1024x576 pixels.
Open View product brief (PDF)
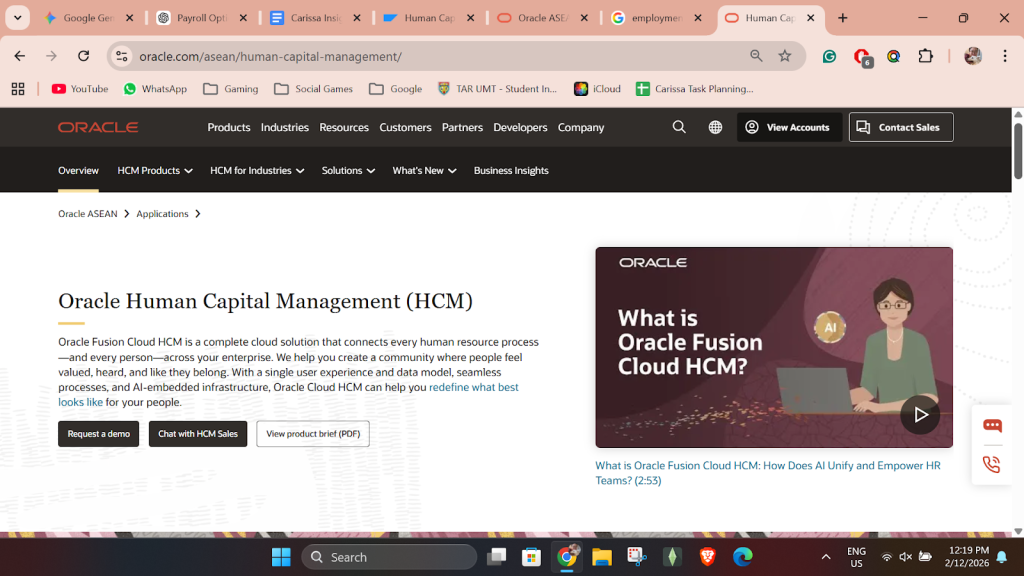coord(313,434)
